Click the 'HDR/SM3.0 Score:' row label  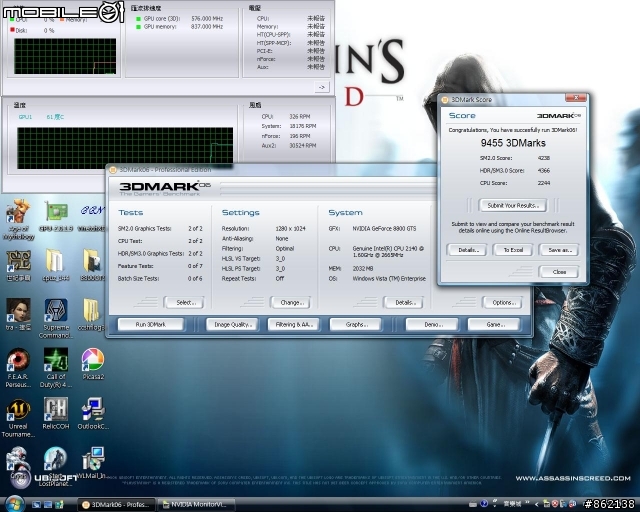502,170
